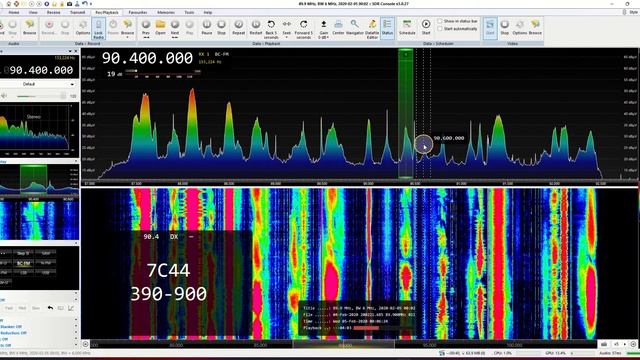640x360 pixels.
Task: Click the speaker mute icon beside the volume slider
Action: (4, 96)
